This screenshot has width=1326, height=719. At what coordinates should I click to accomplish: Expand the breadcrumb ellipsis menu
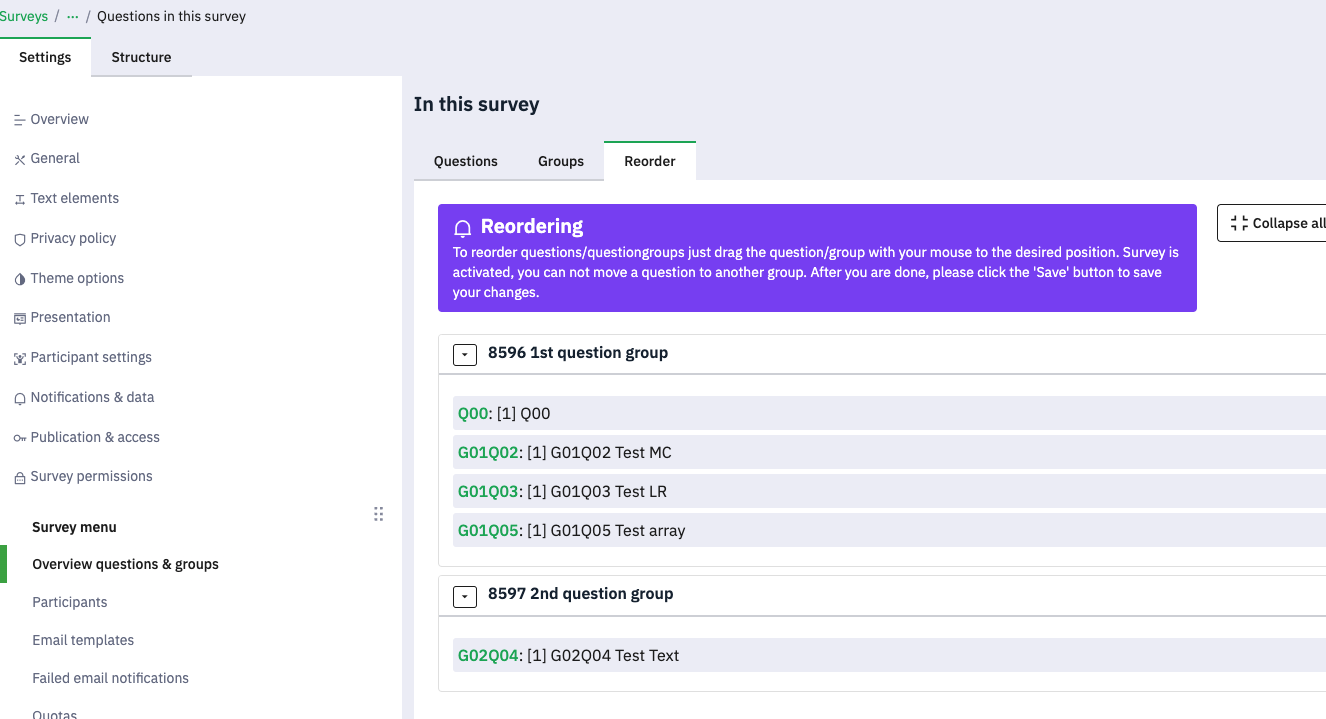coord(73,16)
